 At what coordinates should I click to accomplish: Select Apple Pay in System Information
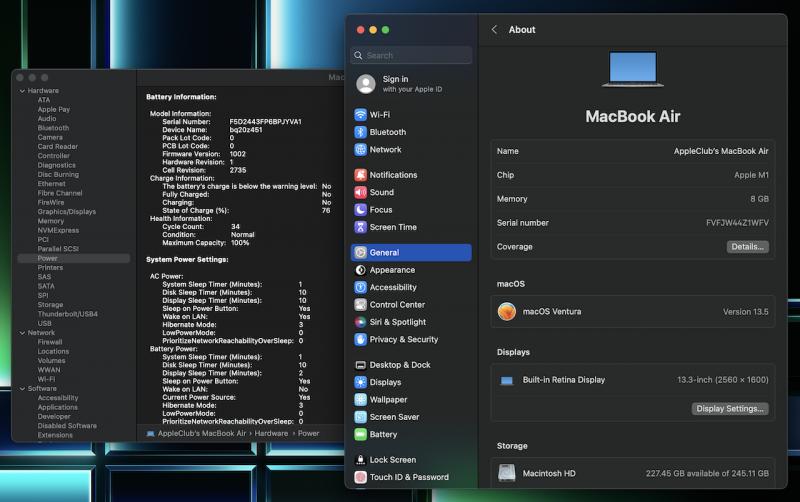(54, 109)
